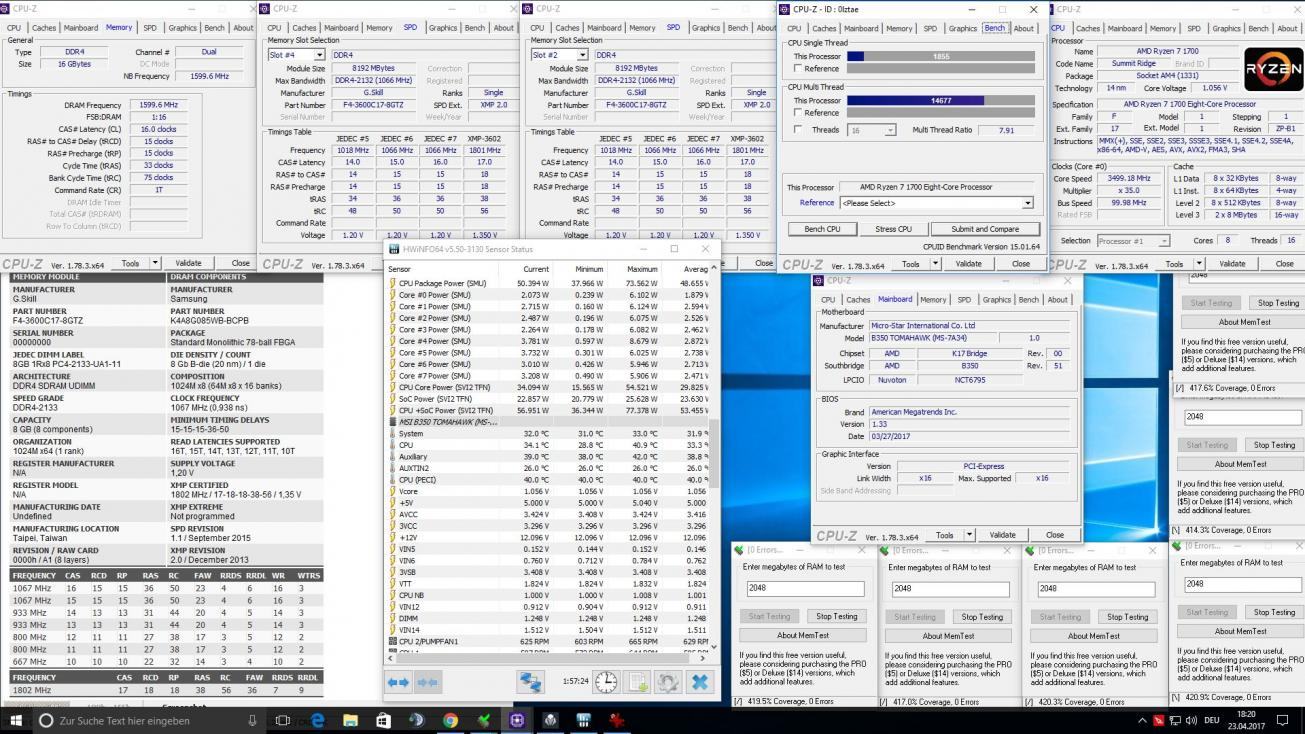Image resolution: width=1305 pixels, height=734 pixels.
Task: Click HWiNFO network/remote computers icon
Action: (x=531, y=682)
